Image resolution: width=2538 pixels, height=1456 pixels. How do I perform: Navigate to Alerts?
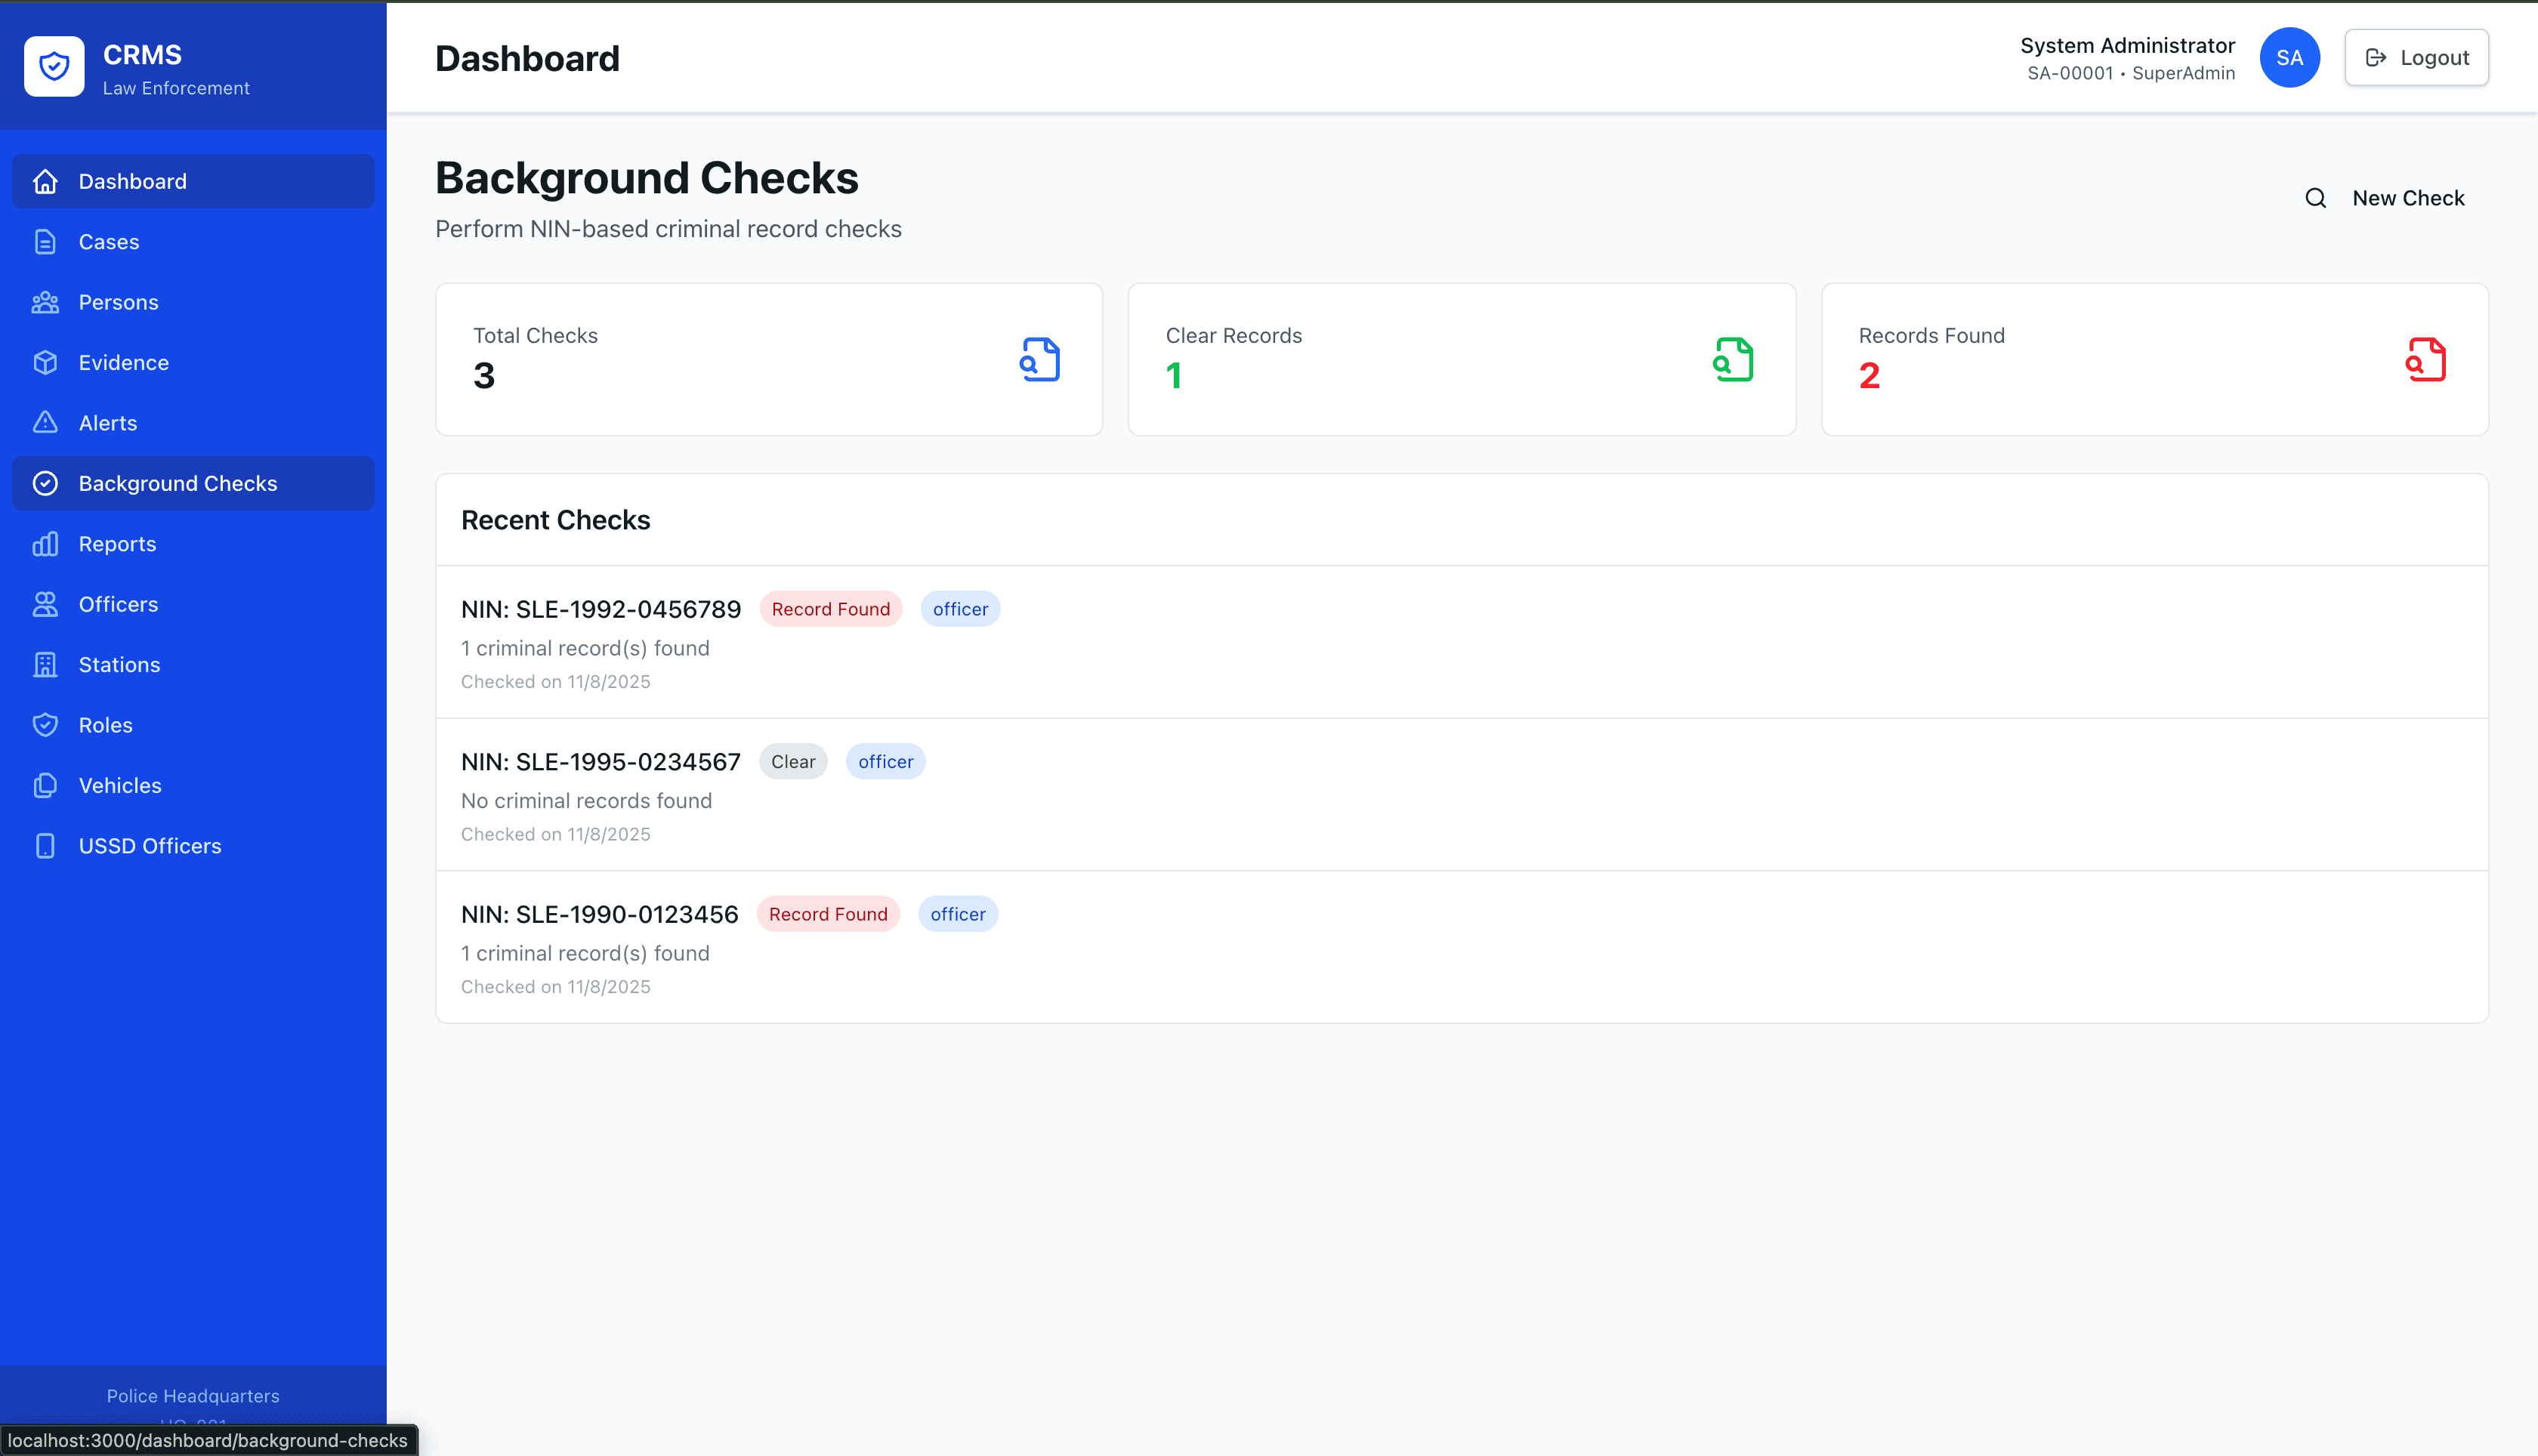(x=193, y=423)
